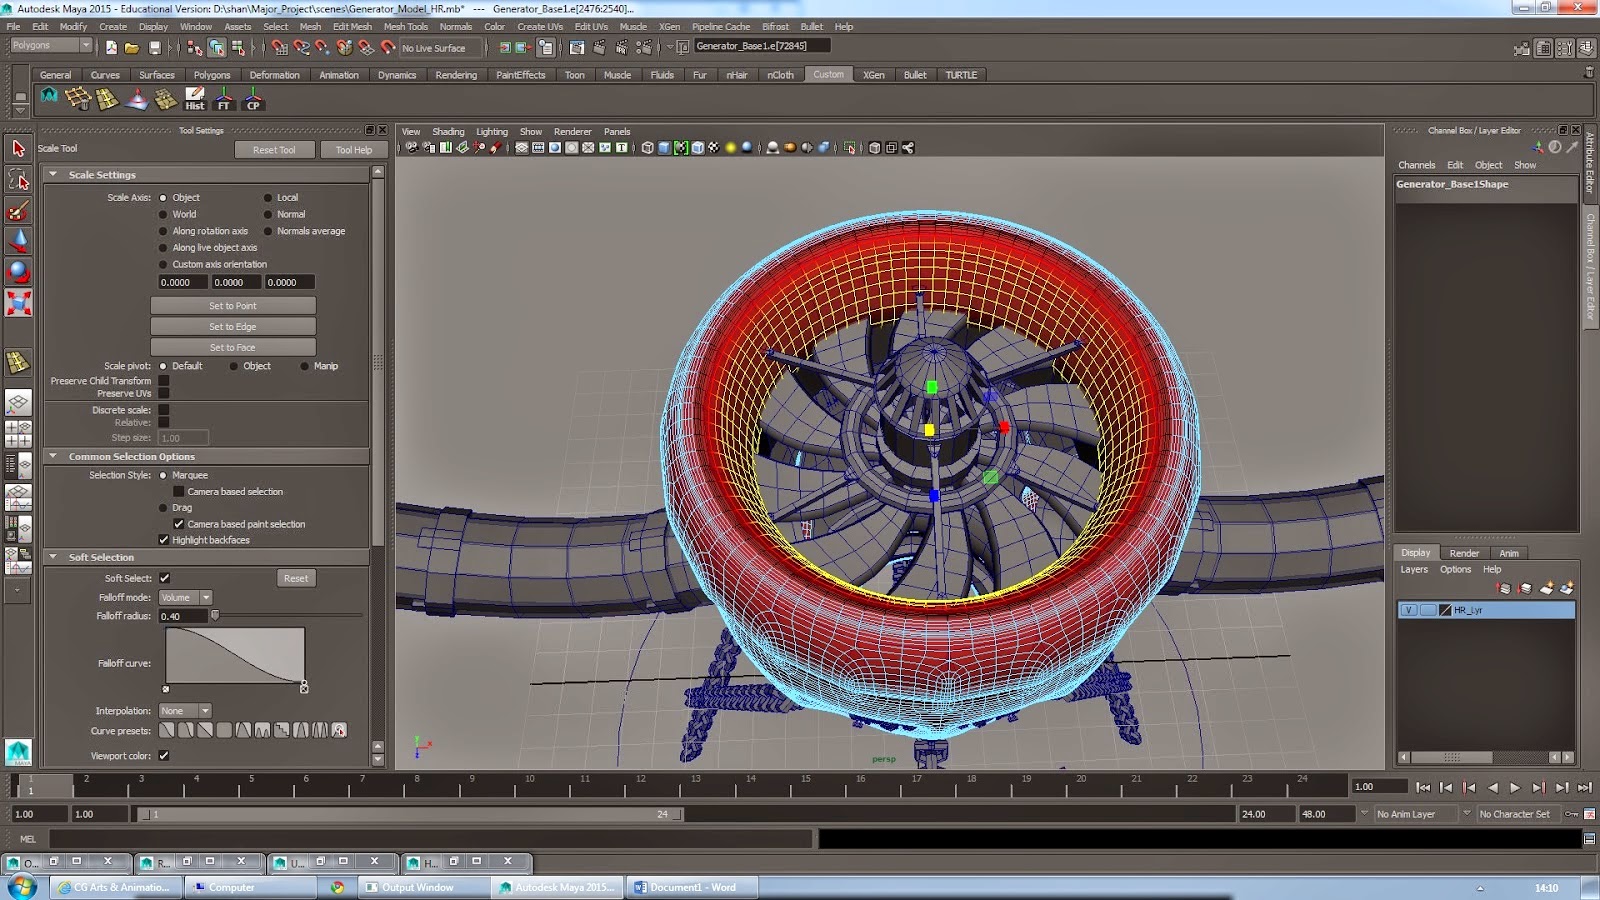Activate the Paint Selection tool in the toolbox
This screenshot has height=900, width=1600.
18,210
